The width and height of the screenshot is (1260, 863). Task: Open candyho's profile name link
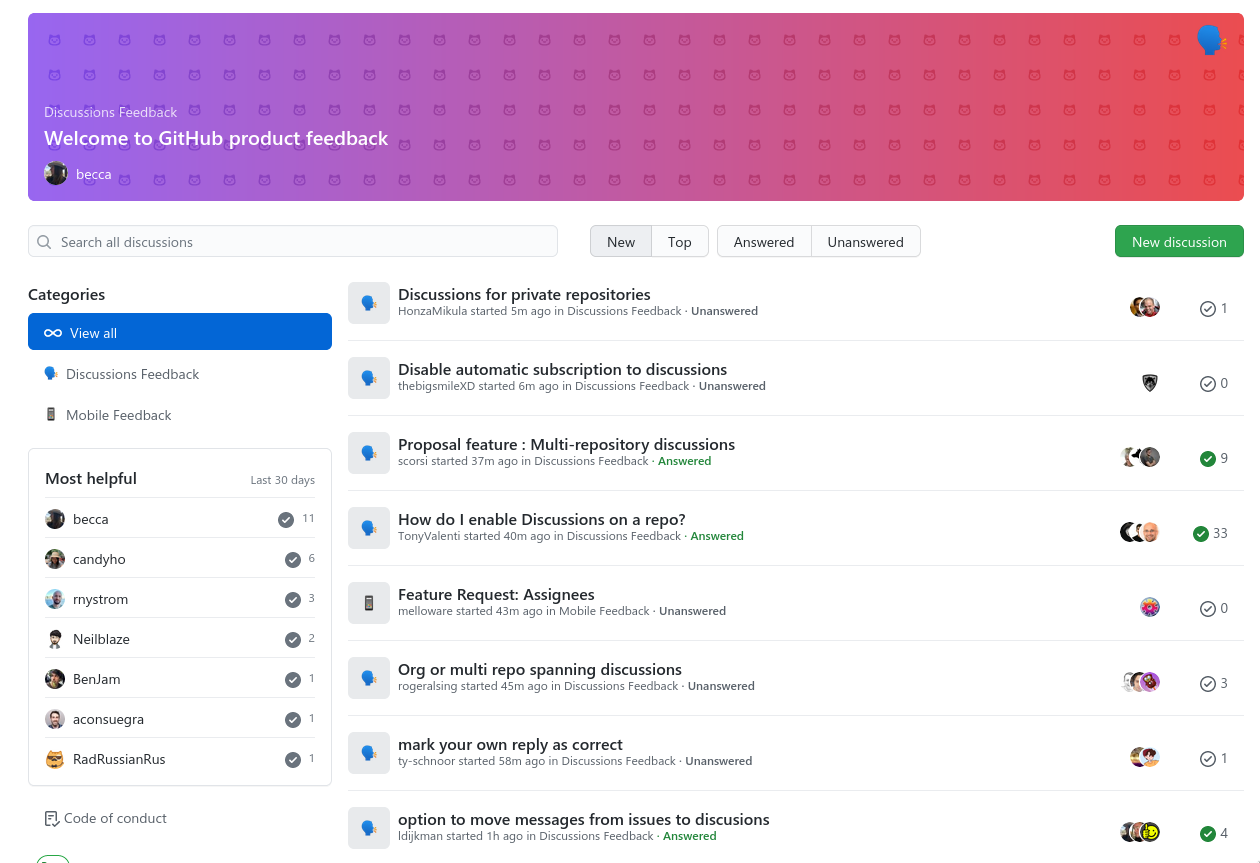99,559
